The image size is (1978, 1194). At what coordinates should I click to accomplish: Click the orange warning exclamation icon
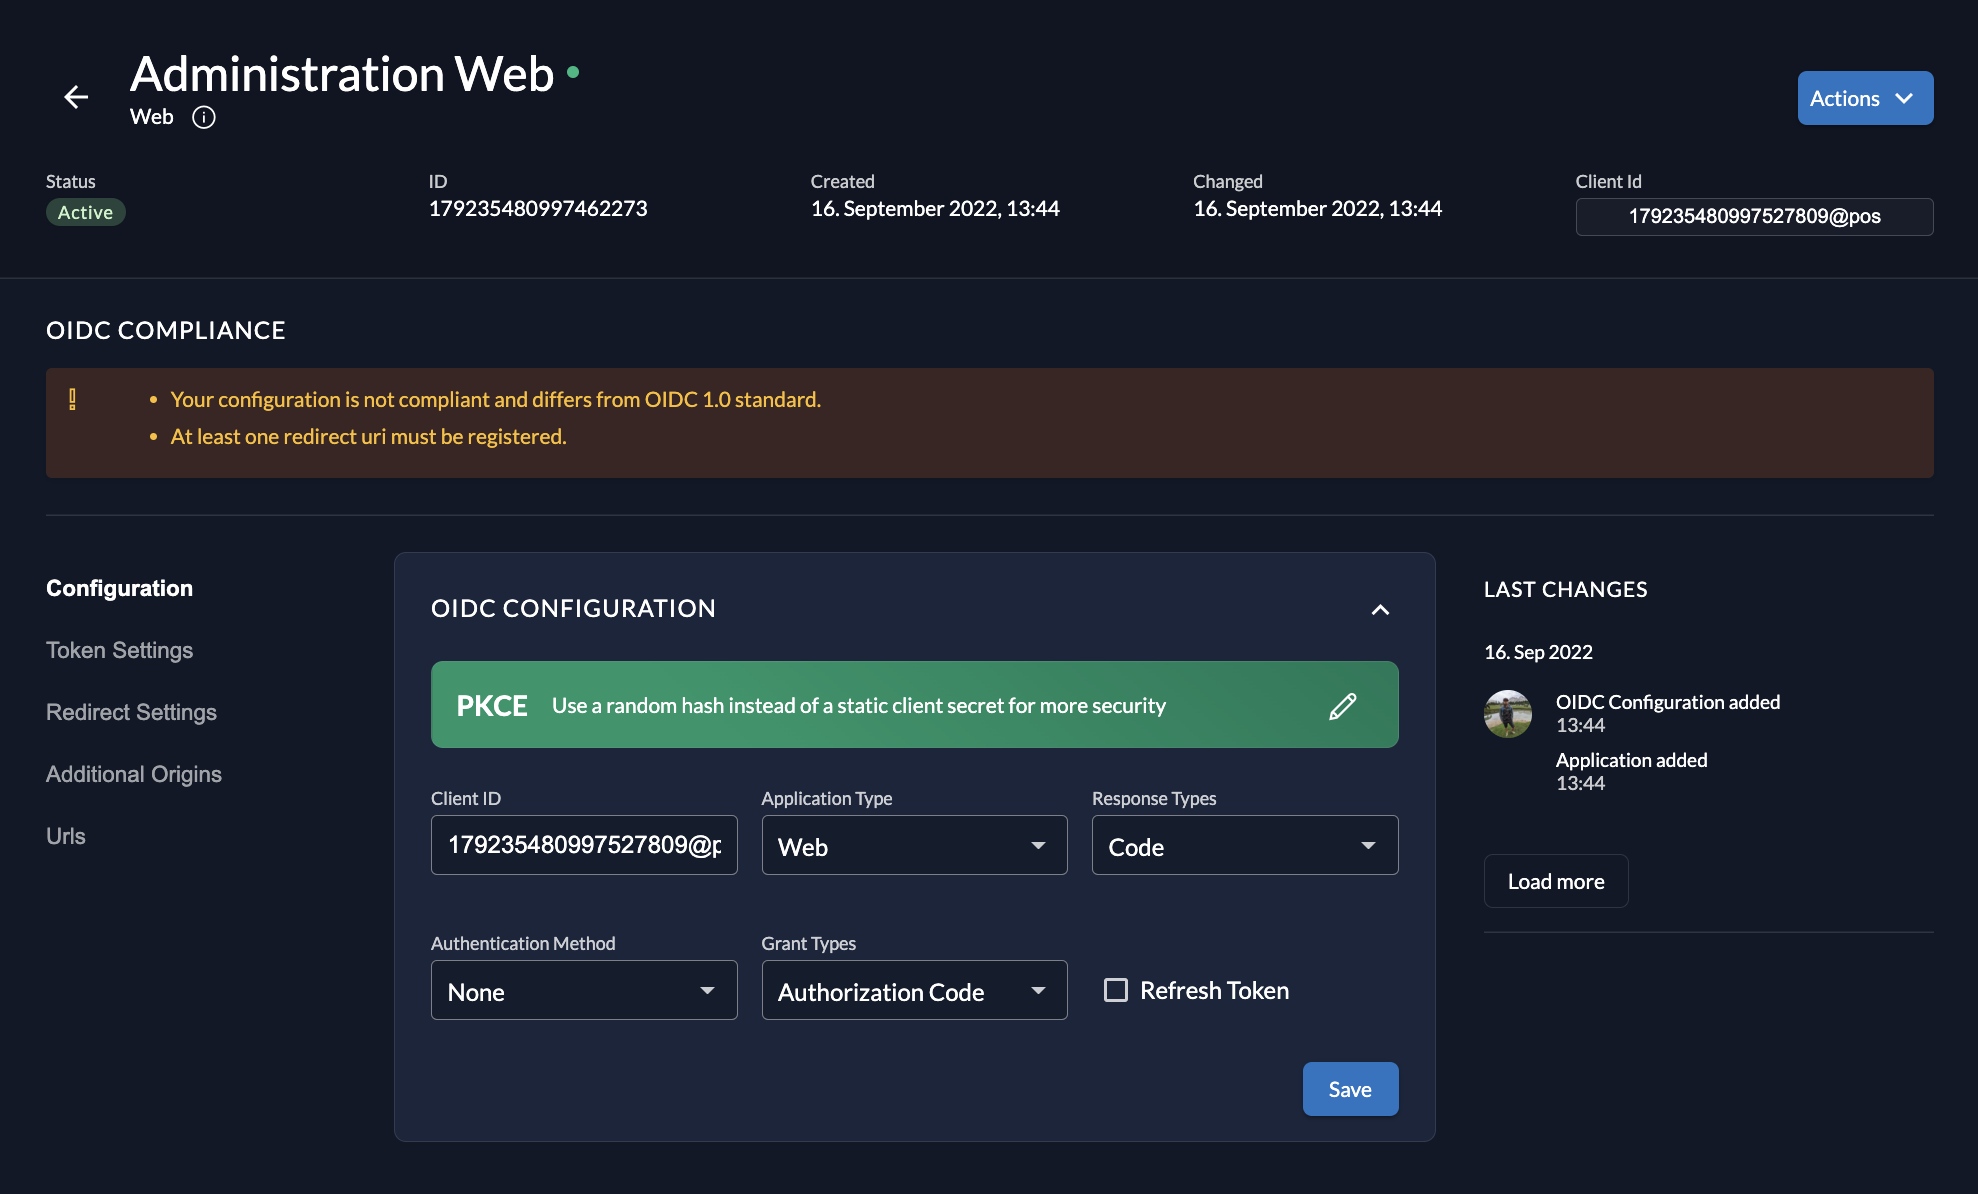[72, 400]
